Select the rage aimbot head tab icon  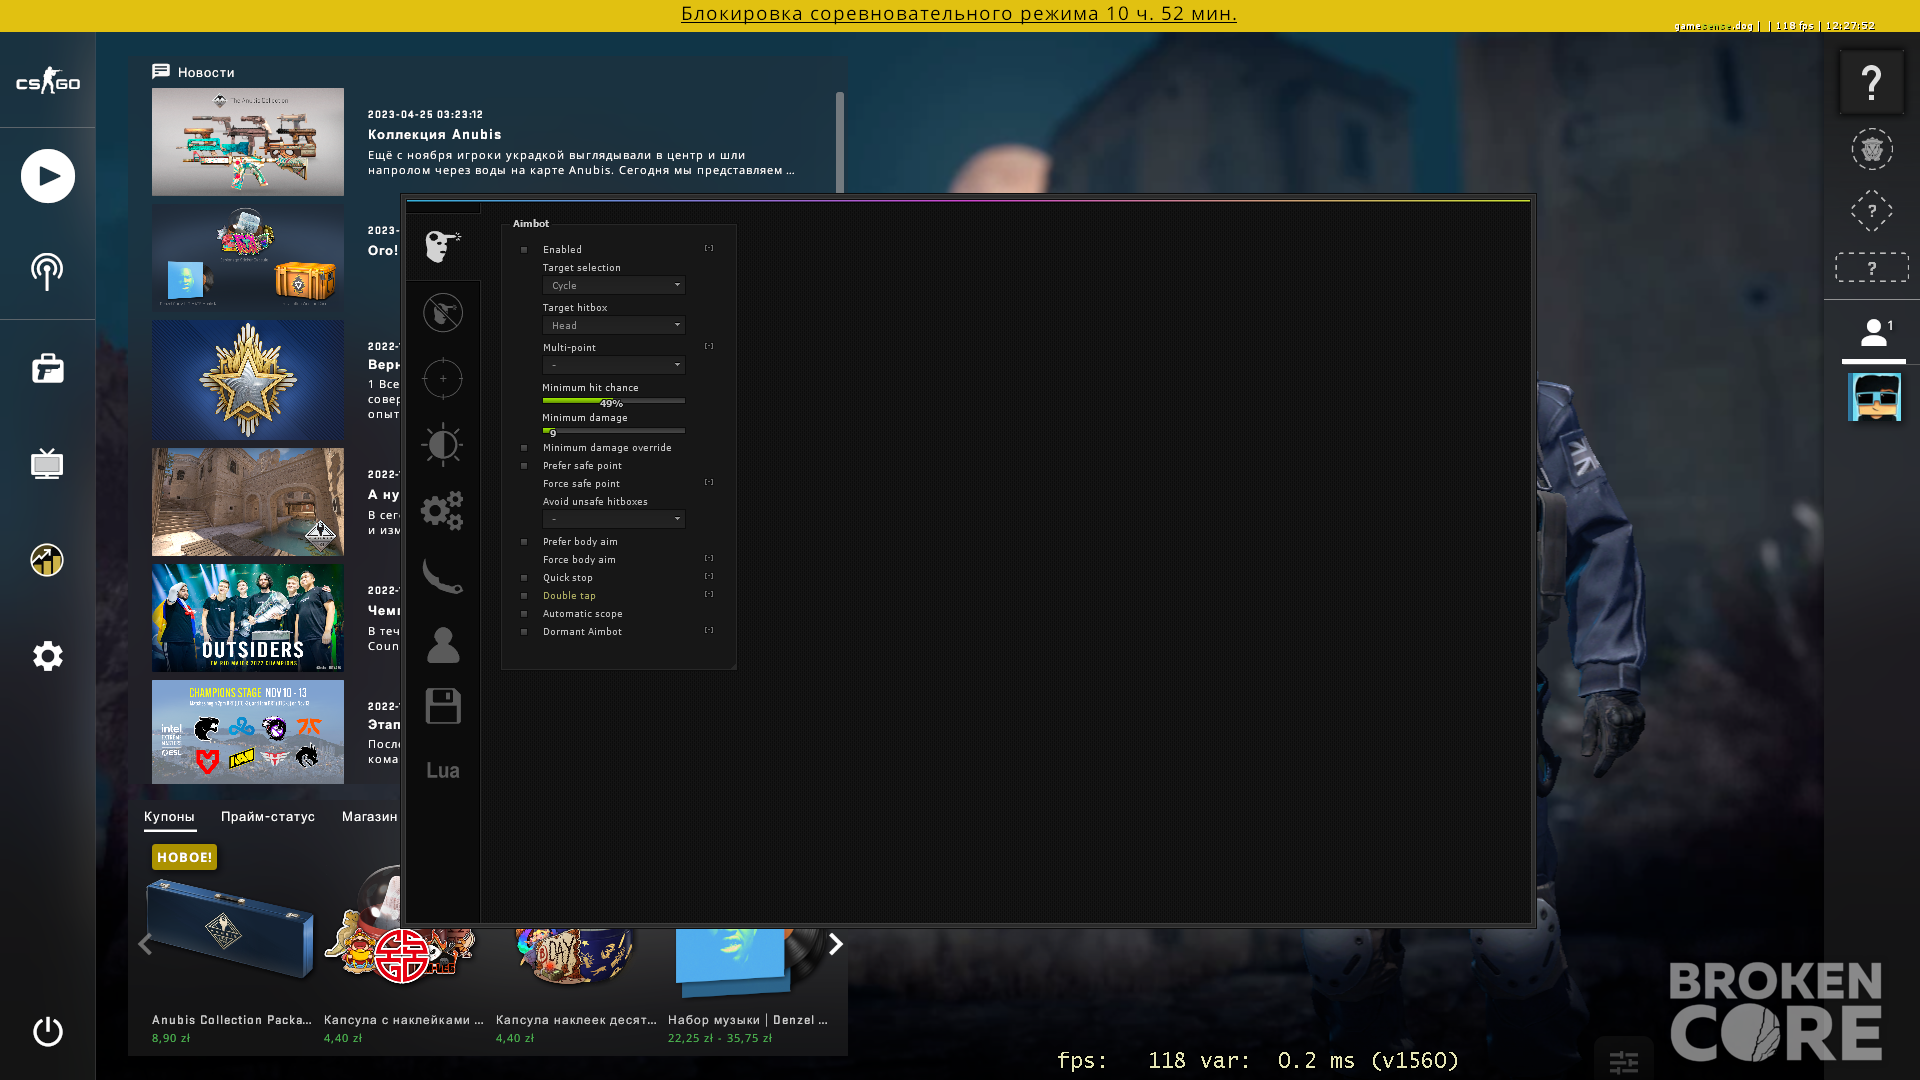point(442,246)
